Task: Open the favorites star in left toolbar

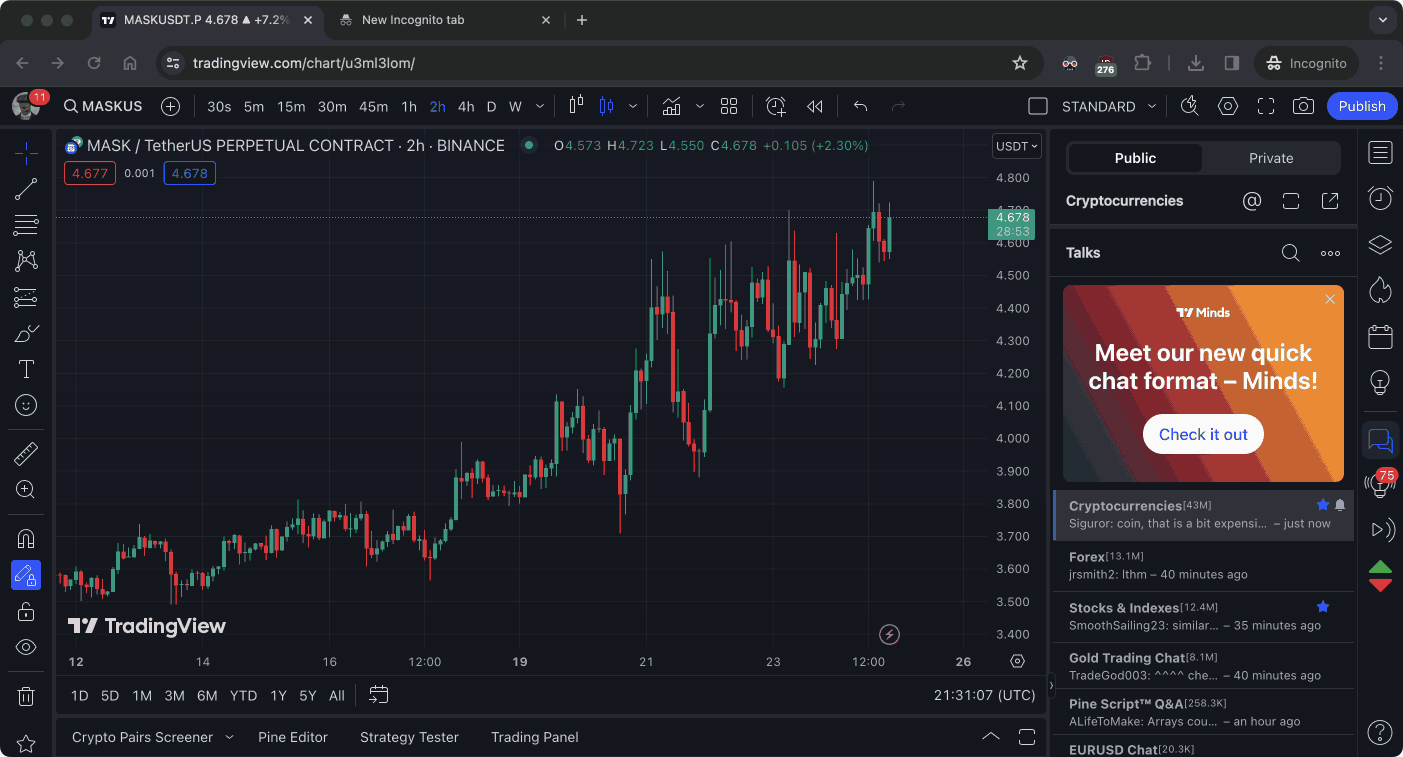Action: [x=26, y=744]
